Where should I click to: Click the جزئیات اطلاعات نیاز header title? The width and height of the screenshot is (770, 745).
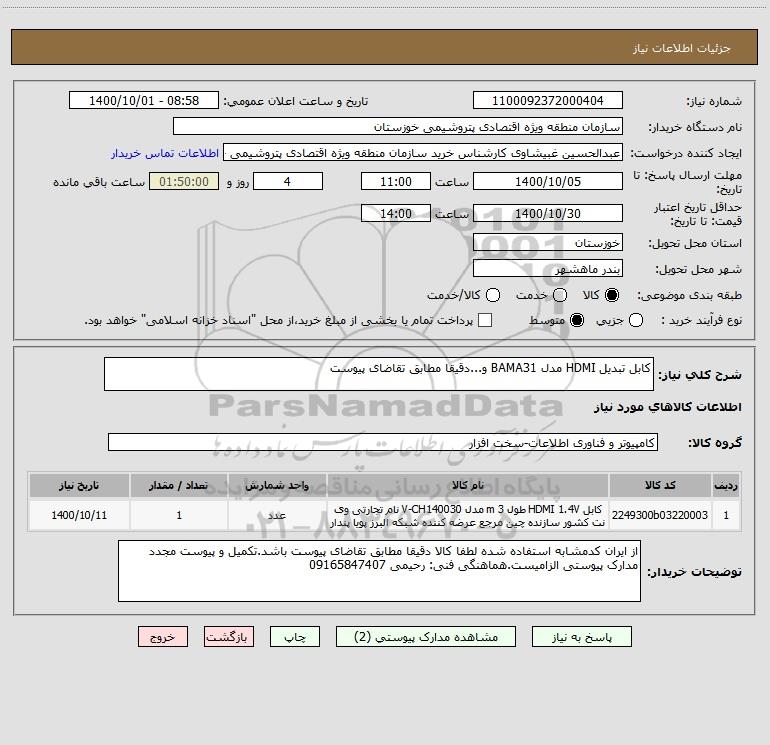tap(682, 48)
